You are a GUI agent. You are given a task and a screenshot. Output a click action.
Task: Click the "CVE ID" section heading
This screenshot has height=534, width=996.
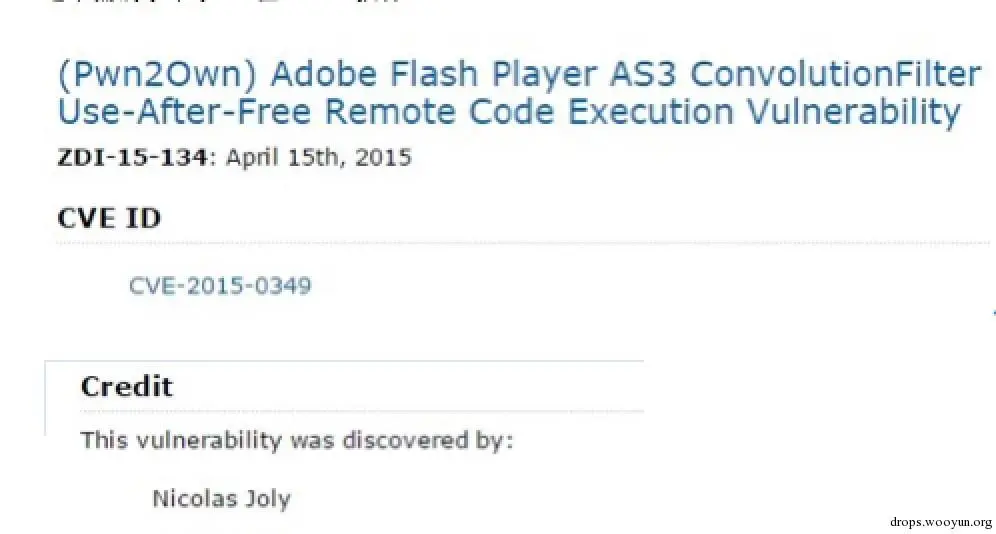pyautogui.click(x=108, y=219)
